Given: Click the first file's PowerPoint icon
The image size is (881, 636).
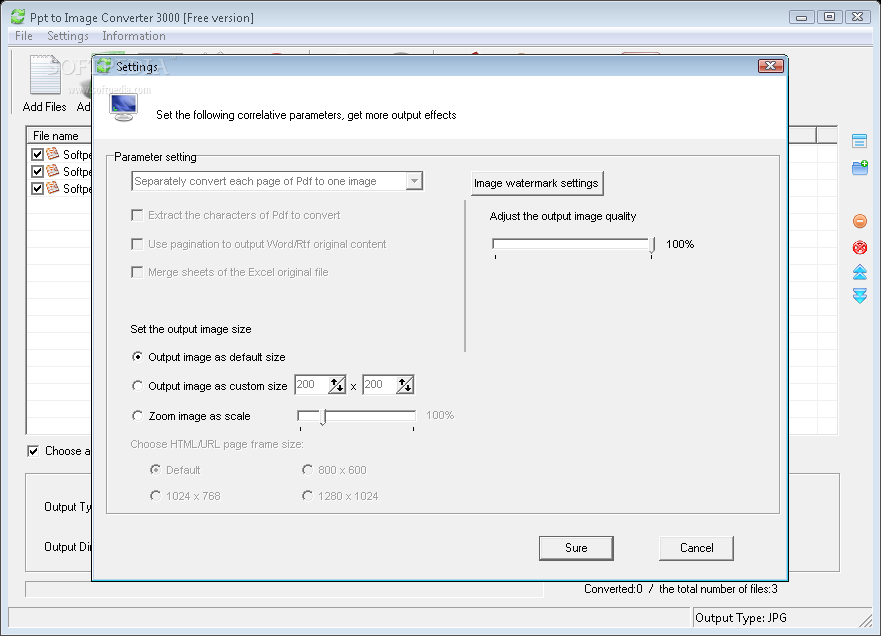Looking at the screenshot, I should click(x=53, y=153).
